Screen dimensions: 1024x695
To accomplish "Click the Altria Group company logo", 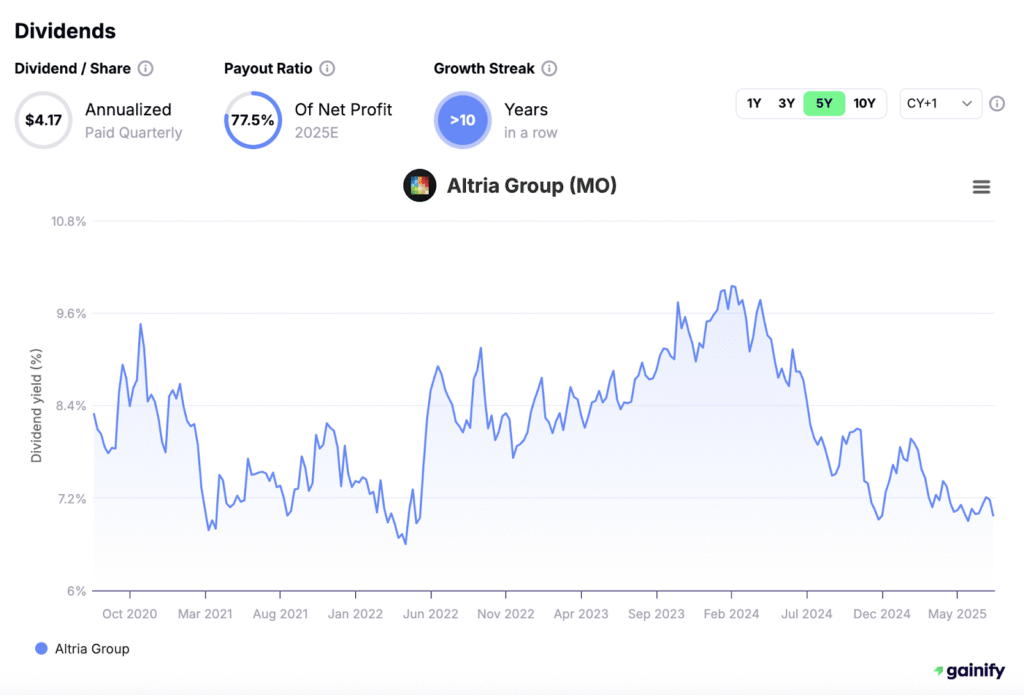I will tap(419, 186).
